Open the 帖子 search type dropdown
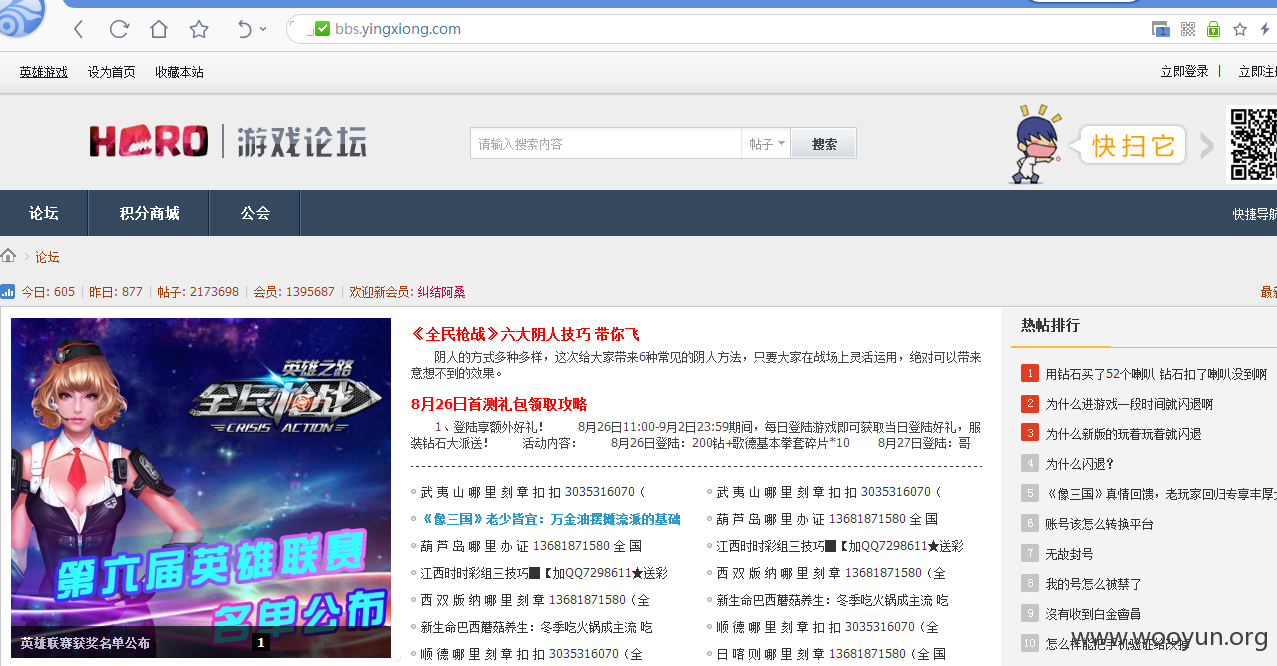The height and width of the screenshot is (666, 1277). 767,144
